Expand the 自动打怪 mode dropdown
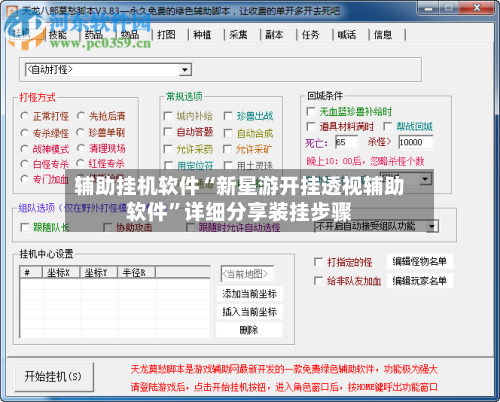Image resolution: width=500 pixels, height=402 pixels. tap(185, 70)
